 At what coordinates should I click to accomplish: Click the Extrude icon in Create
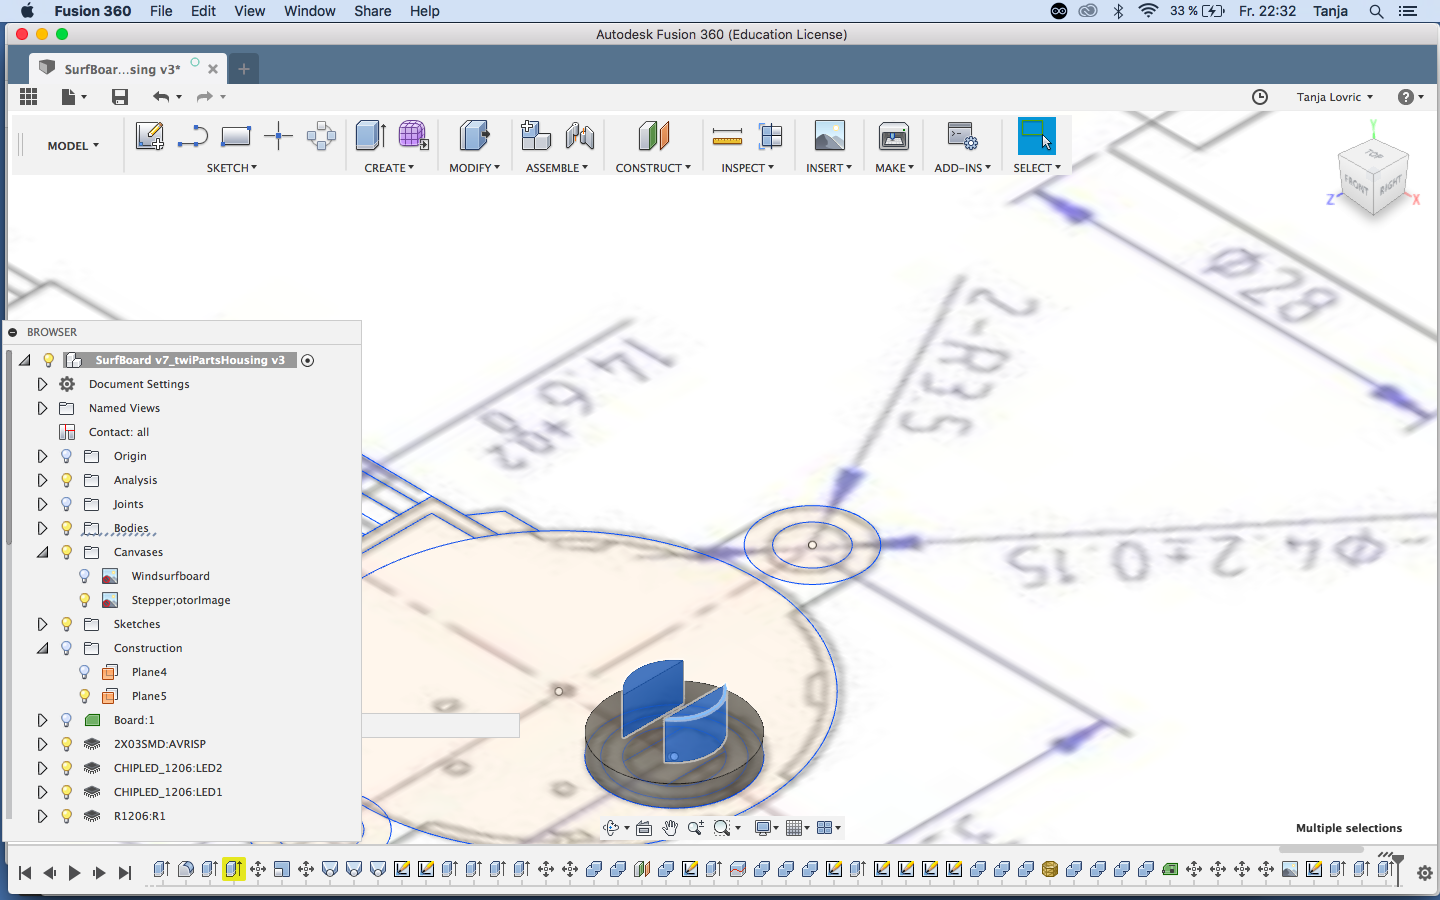click(371, 136)
